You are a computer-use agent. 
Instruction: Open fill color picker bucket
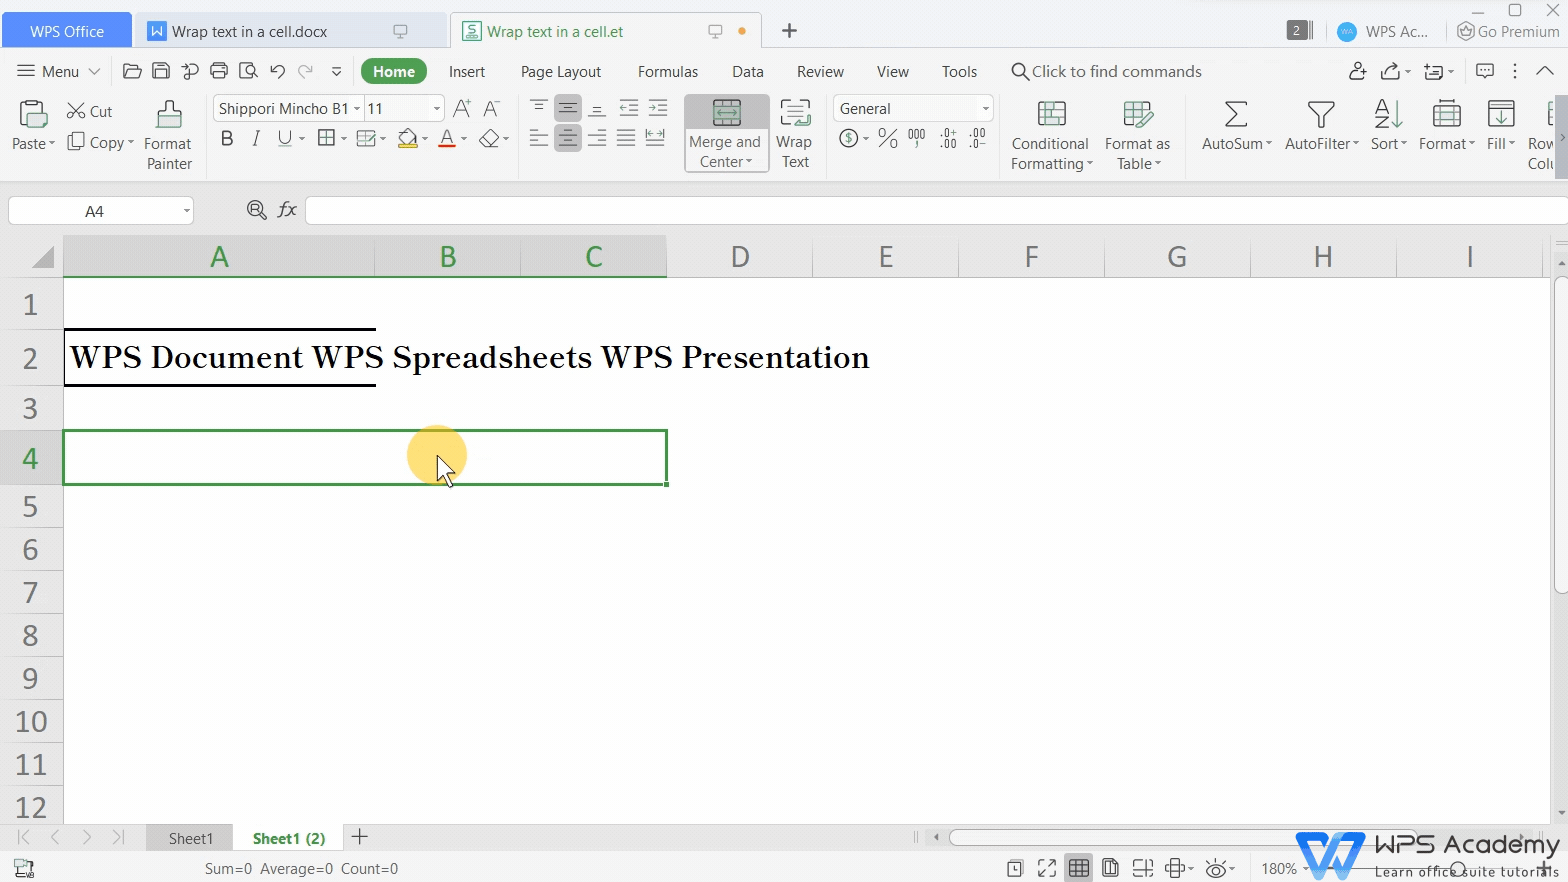tap(407, 138)
